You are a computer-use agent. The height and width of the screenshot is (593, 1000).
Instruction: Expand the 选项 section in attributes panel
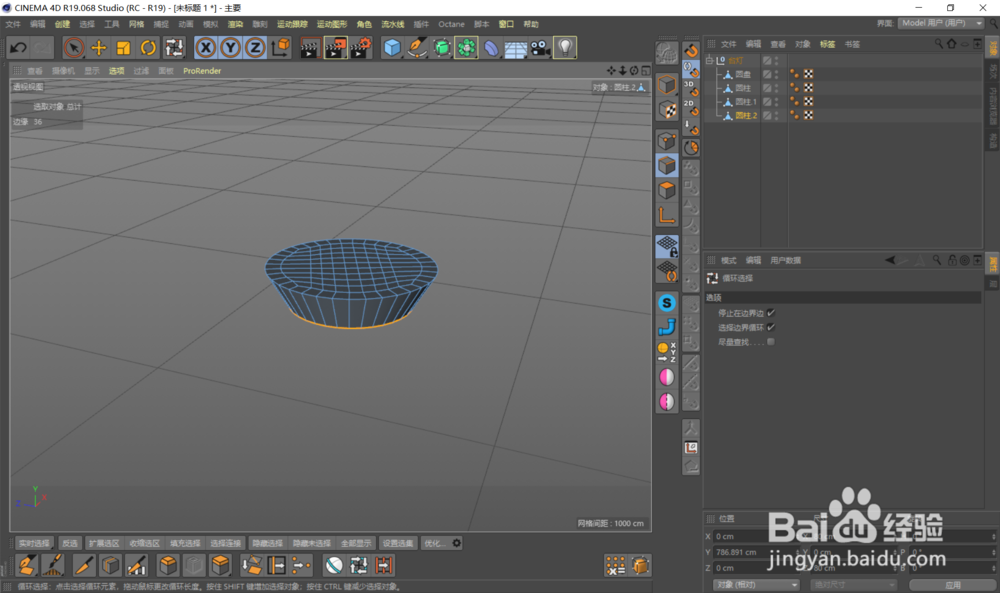point(712,295)
